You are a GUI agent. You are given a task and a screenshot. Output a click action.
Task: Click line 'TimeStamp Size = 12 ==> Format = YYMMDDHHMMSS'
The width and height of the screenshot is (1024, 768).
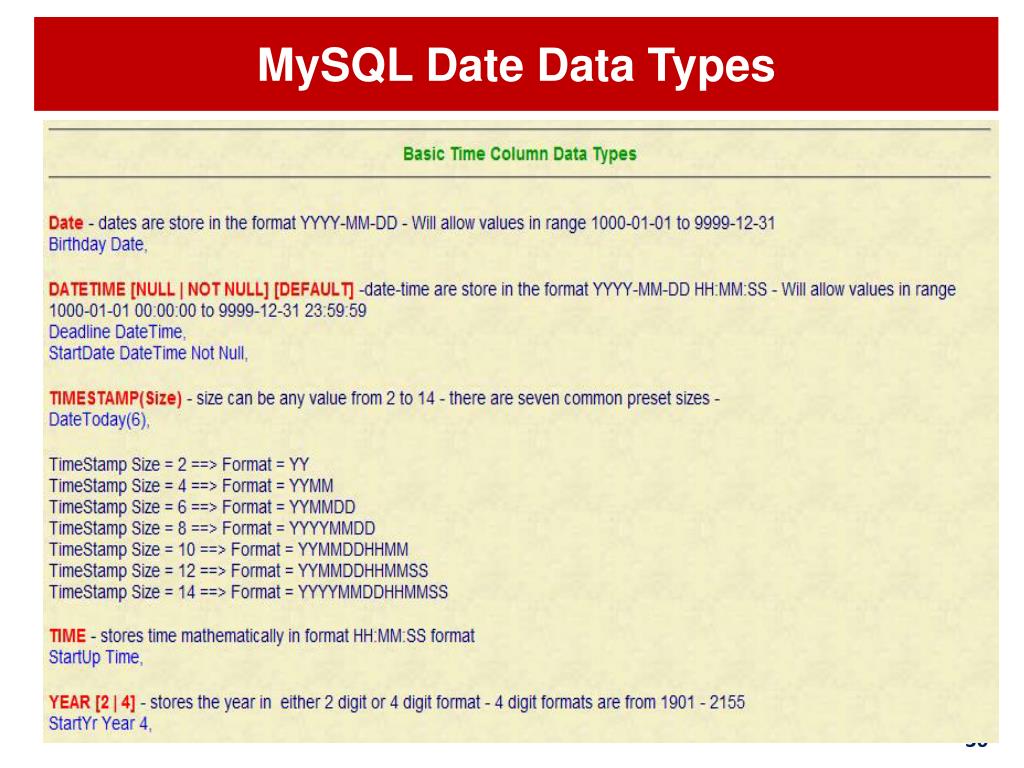pyautogui.click(x=238, y=571)
